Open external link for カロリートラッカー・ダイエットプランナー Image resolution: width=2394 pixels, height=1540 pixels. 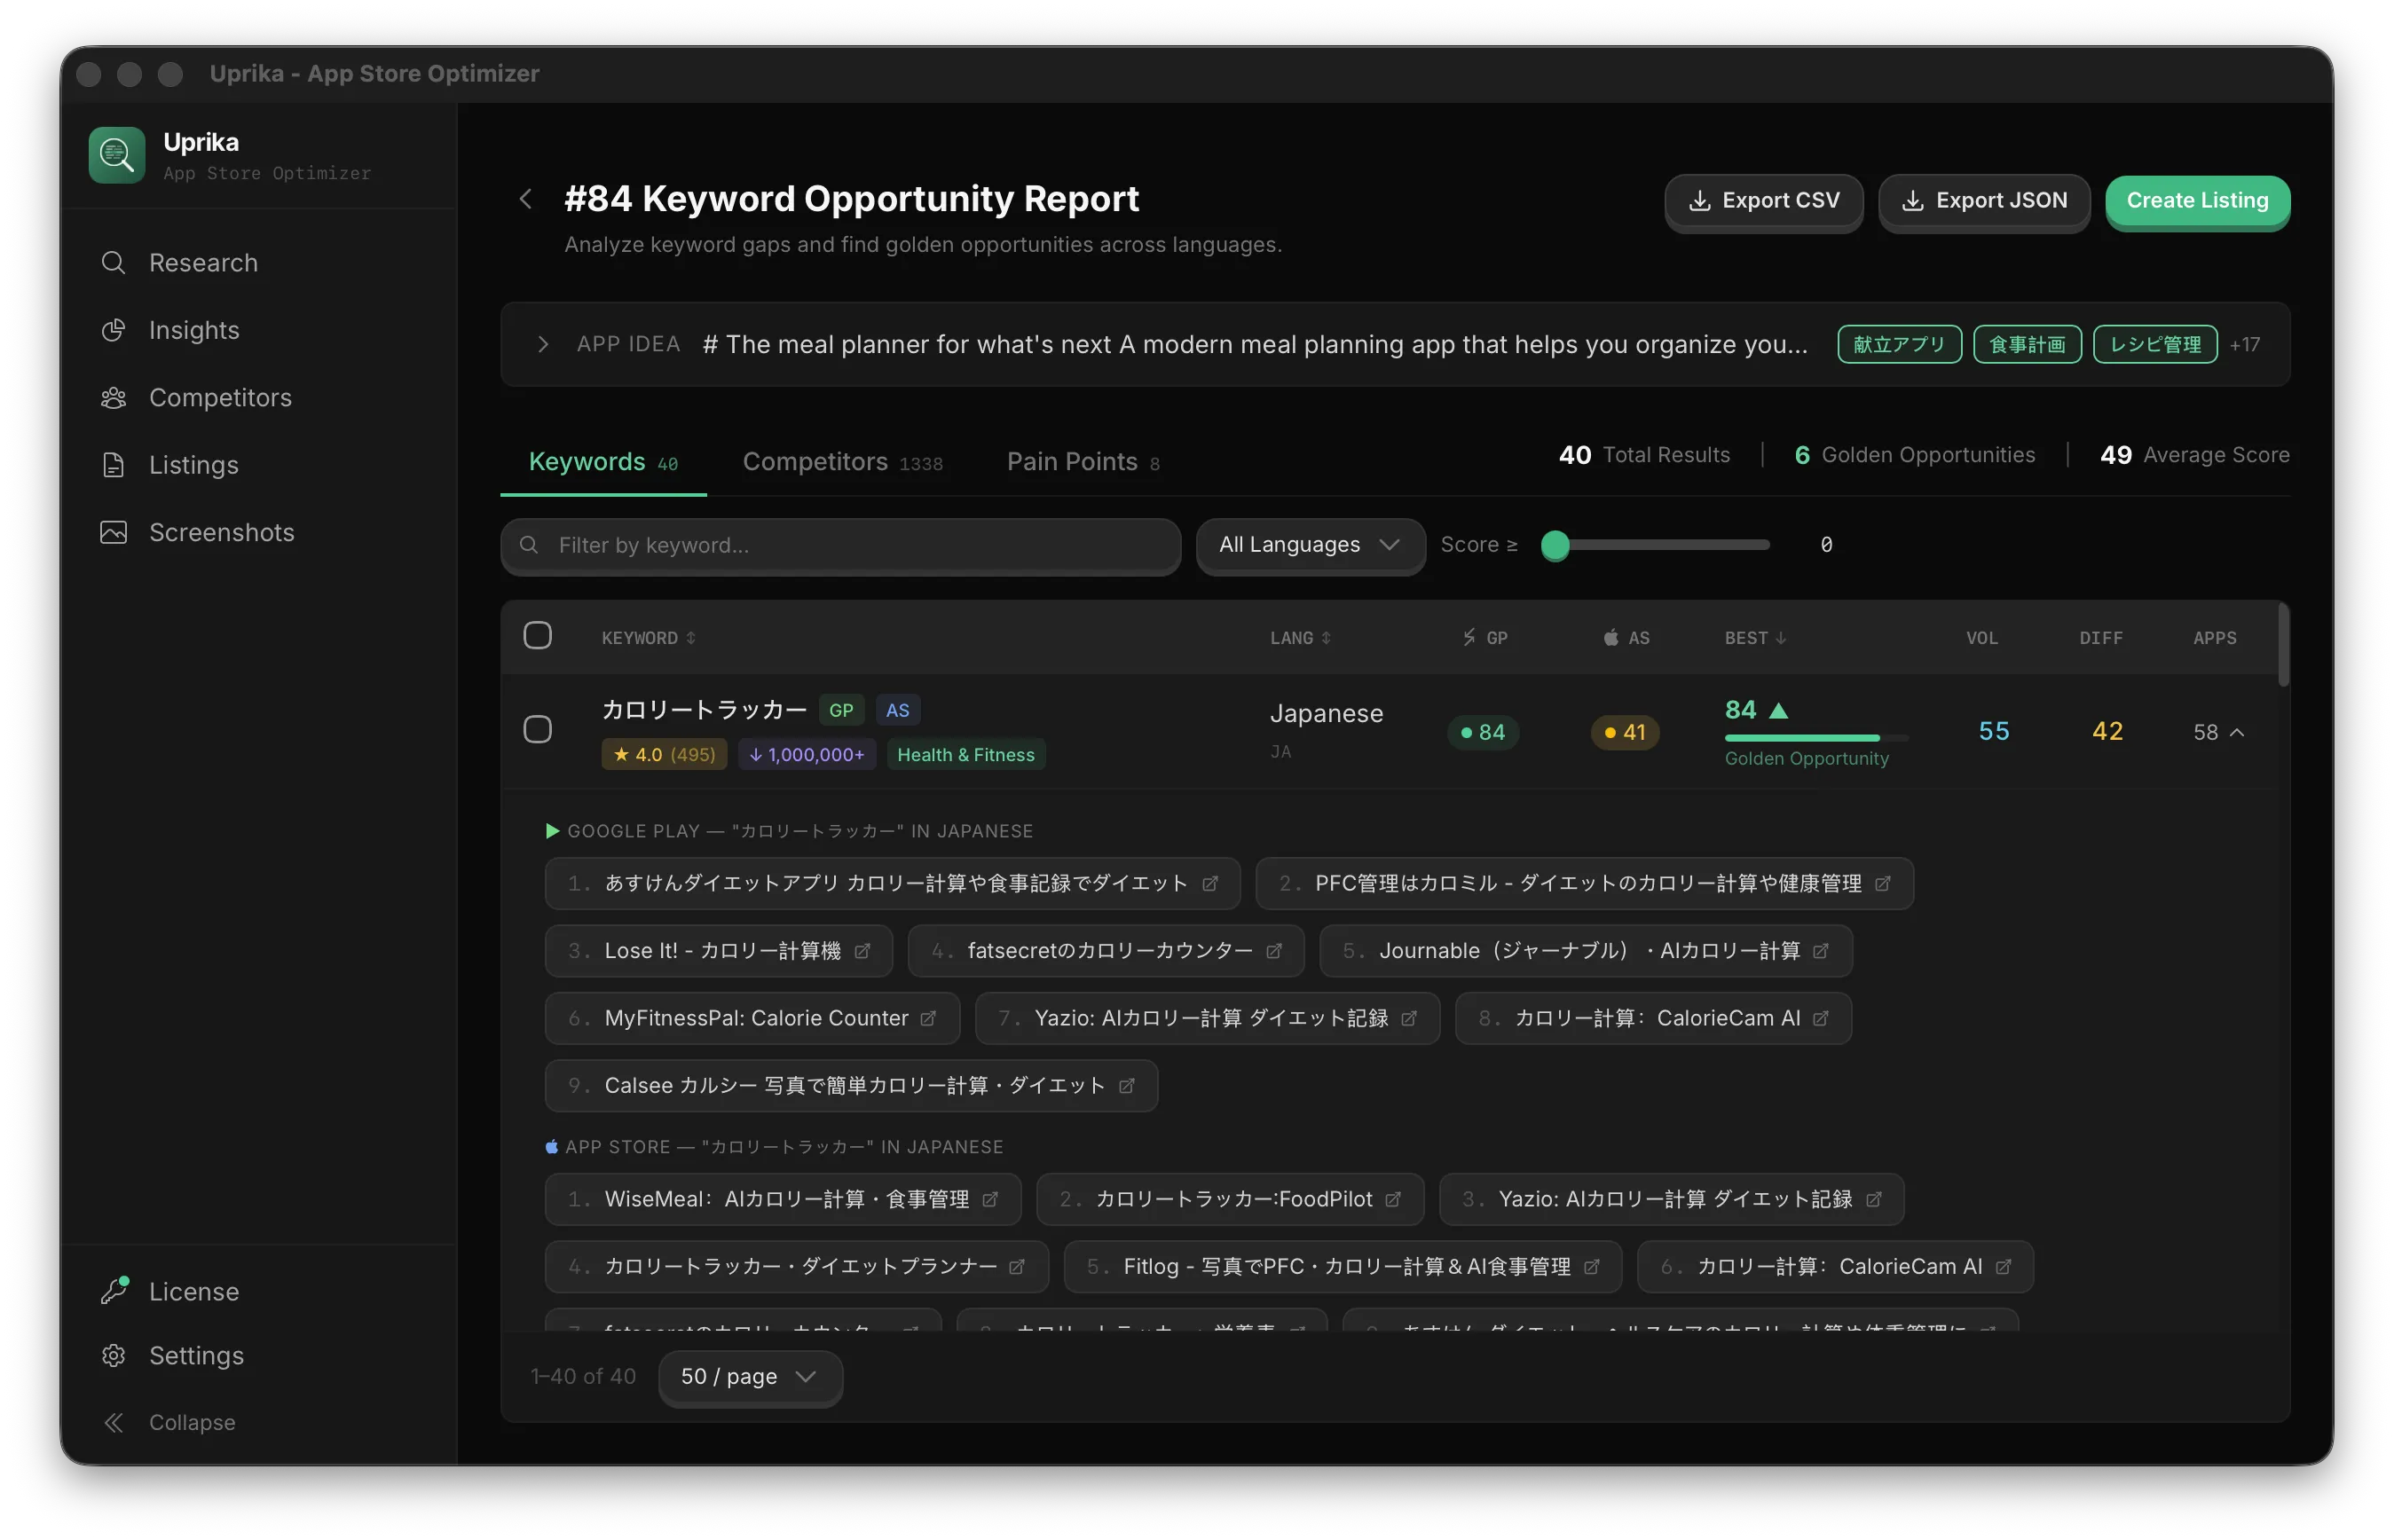[x=1017, y=1267]
